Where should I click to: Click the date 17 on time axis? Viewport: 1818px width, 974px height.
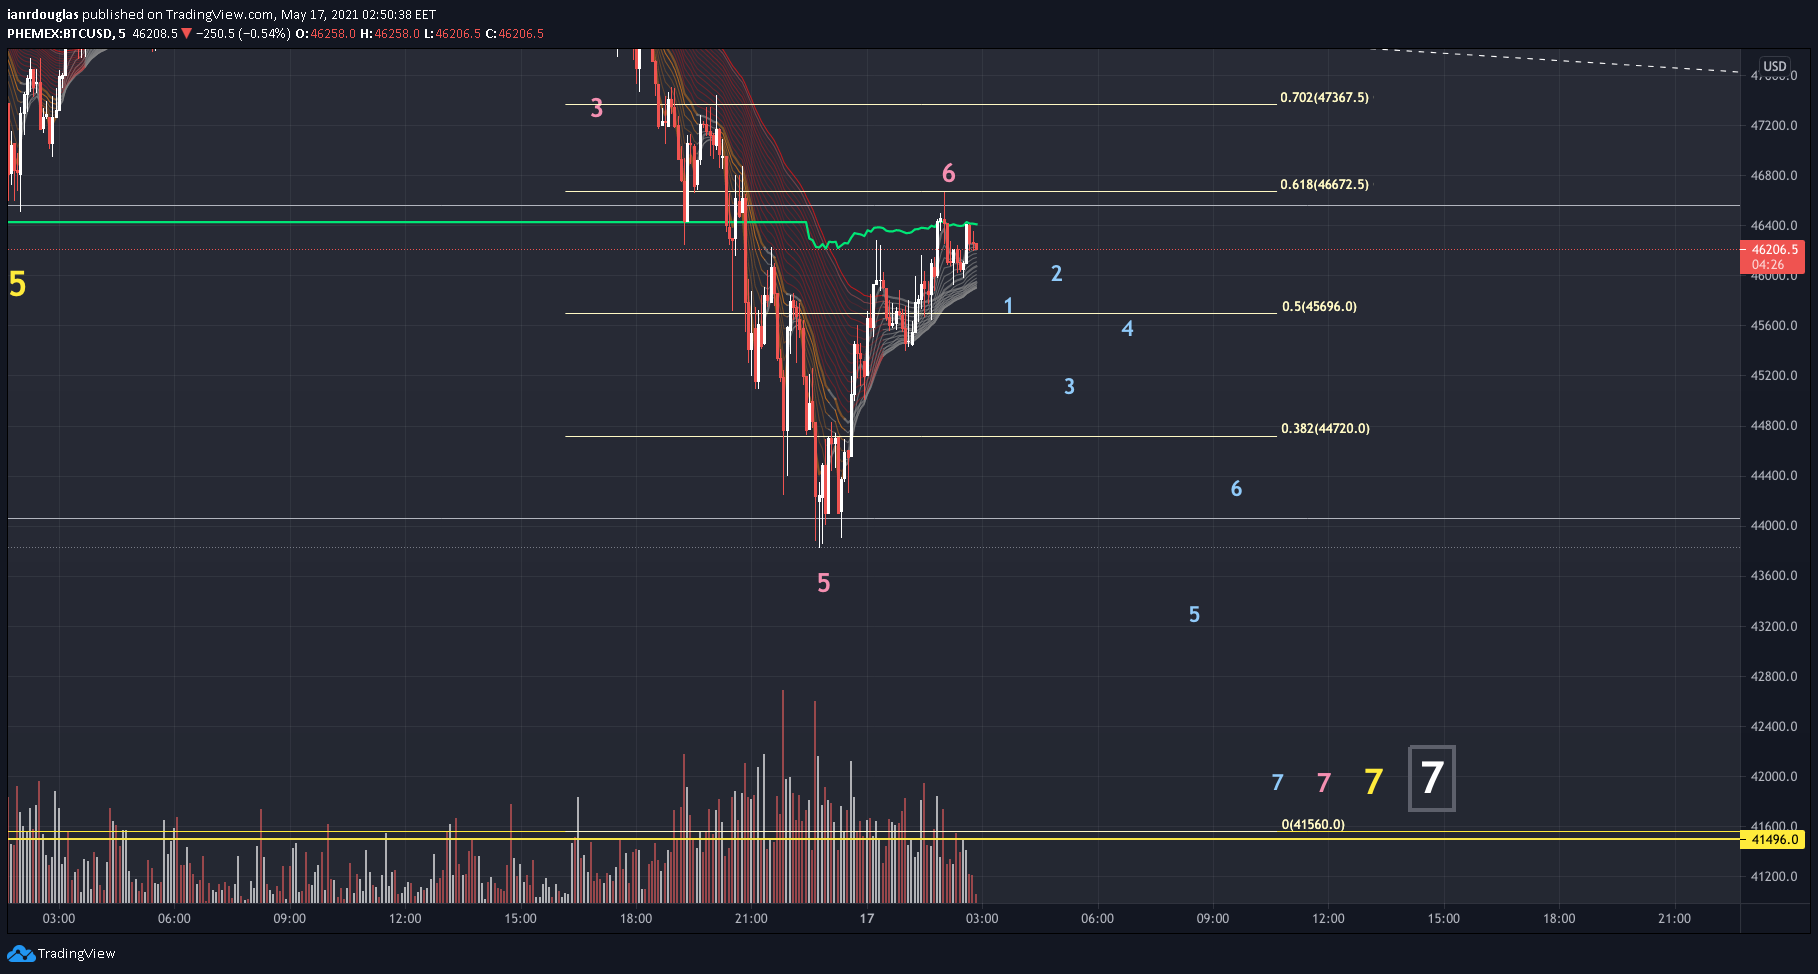coord(866,919)
